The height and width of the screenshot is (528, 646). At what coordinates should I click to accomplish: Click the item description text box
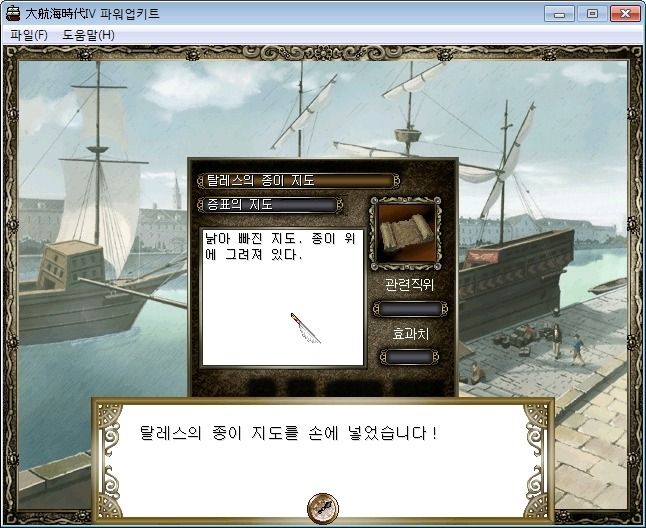pyautogui.click(x=283, y=297)
